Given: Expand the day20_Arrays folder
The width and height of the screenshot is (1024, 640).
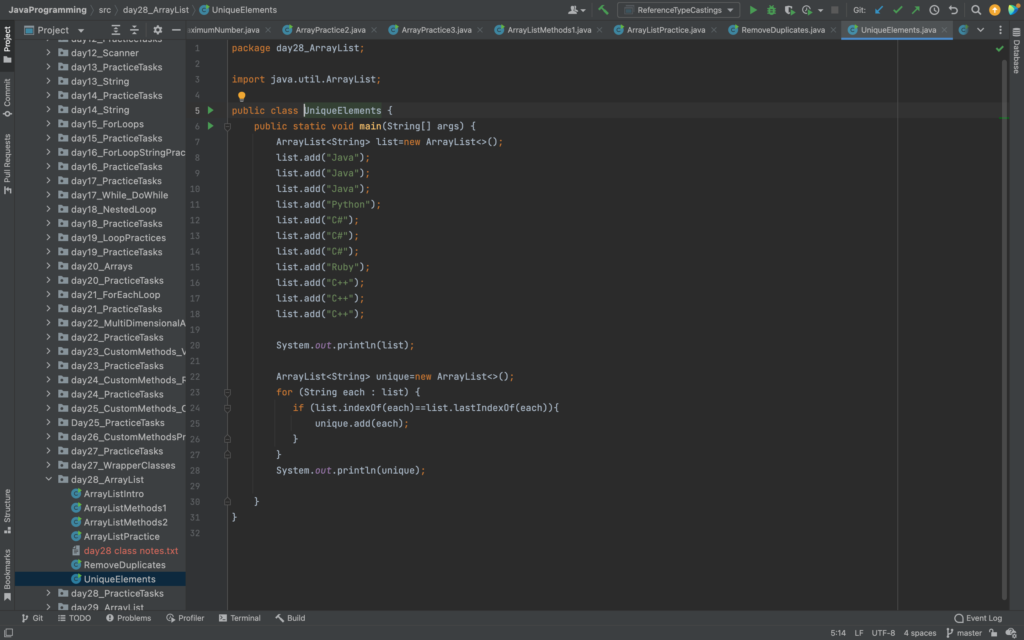Looking at the screenshot, I should coord(48,267).
